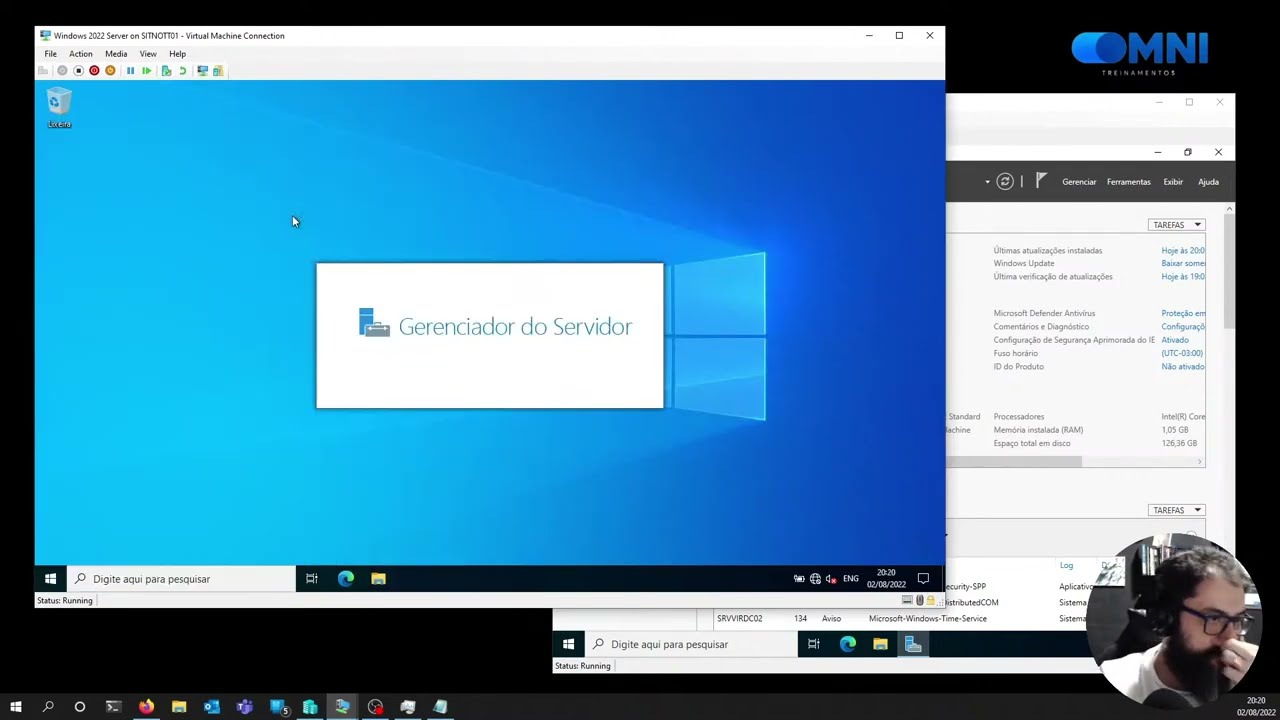Turn off the VM with the stop icon
This screenshot has height=720, width=1280.
point(78,71)
